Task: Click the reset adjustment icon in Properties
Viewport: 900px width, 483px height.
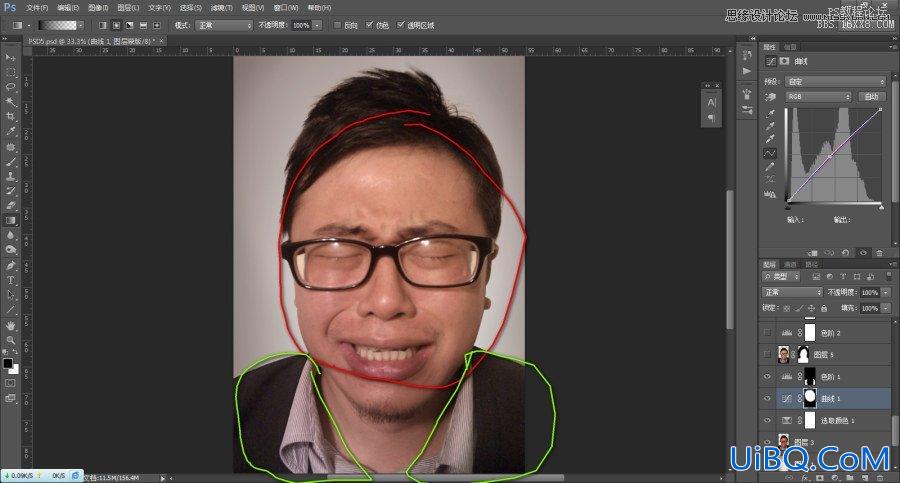Action: 845,252
